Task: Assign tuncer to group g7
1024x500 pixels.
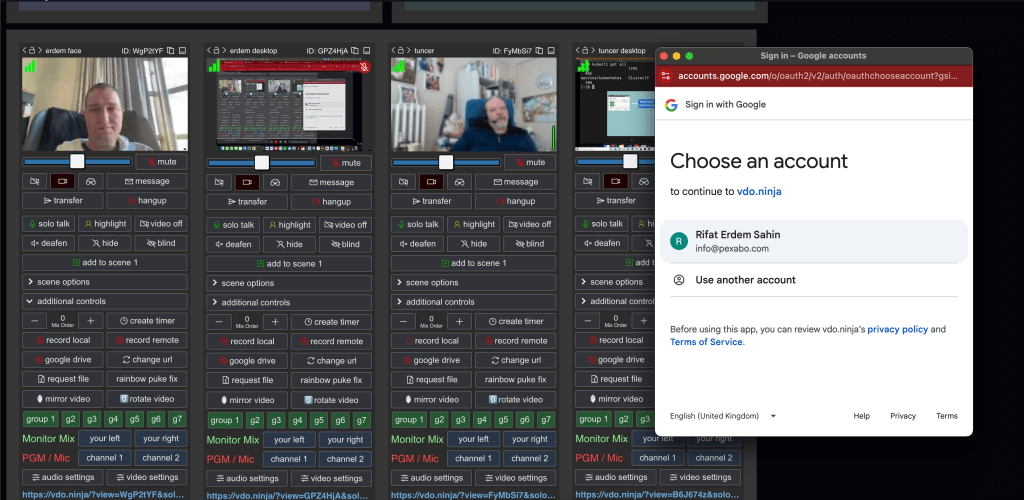Action: coord(546,420)
